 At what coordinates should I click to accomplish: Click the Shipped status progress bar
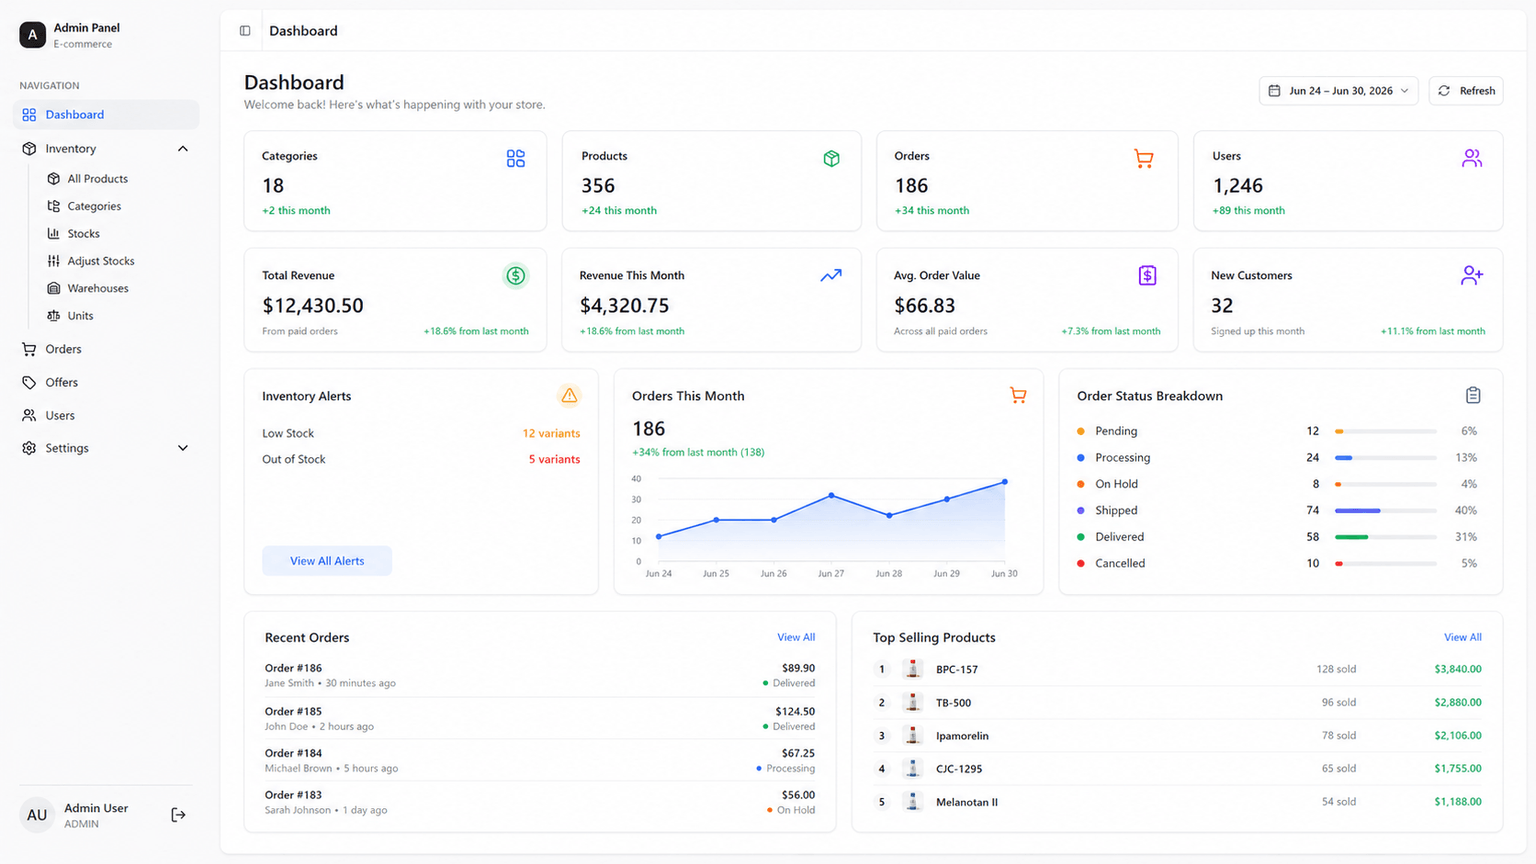[x=1386, y=510]
